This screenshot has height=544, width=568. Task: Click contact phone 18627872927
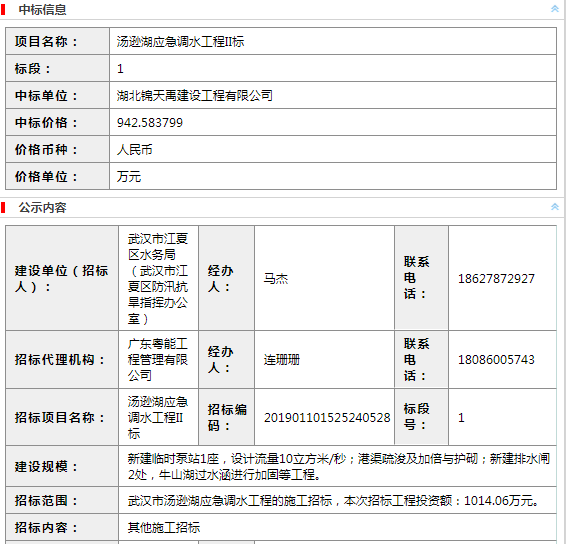pos(496,279)
